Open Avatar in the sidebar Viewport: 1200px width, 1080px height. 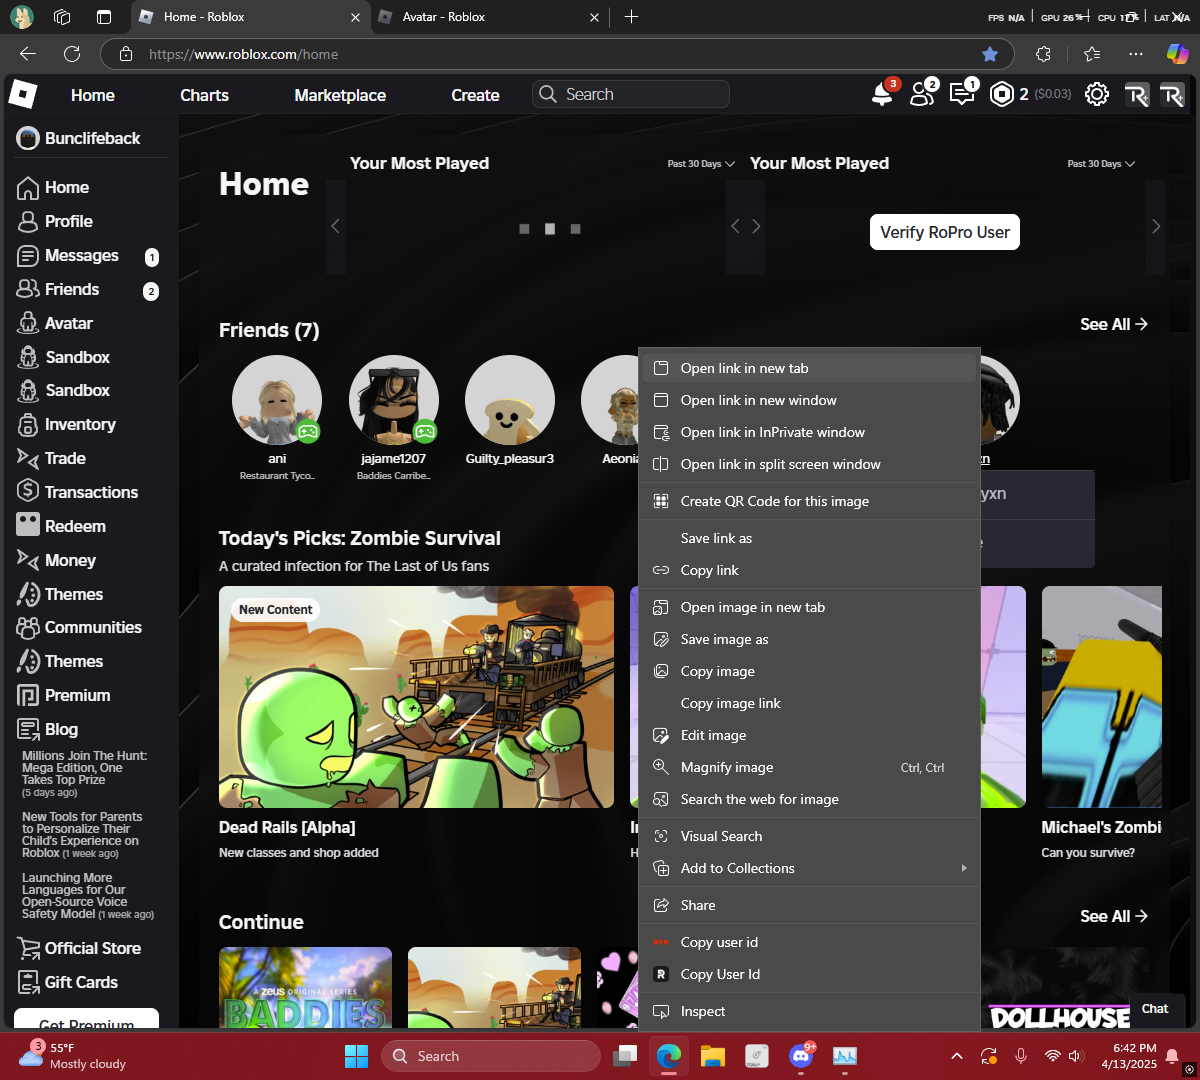pos(56,323)
